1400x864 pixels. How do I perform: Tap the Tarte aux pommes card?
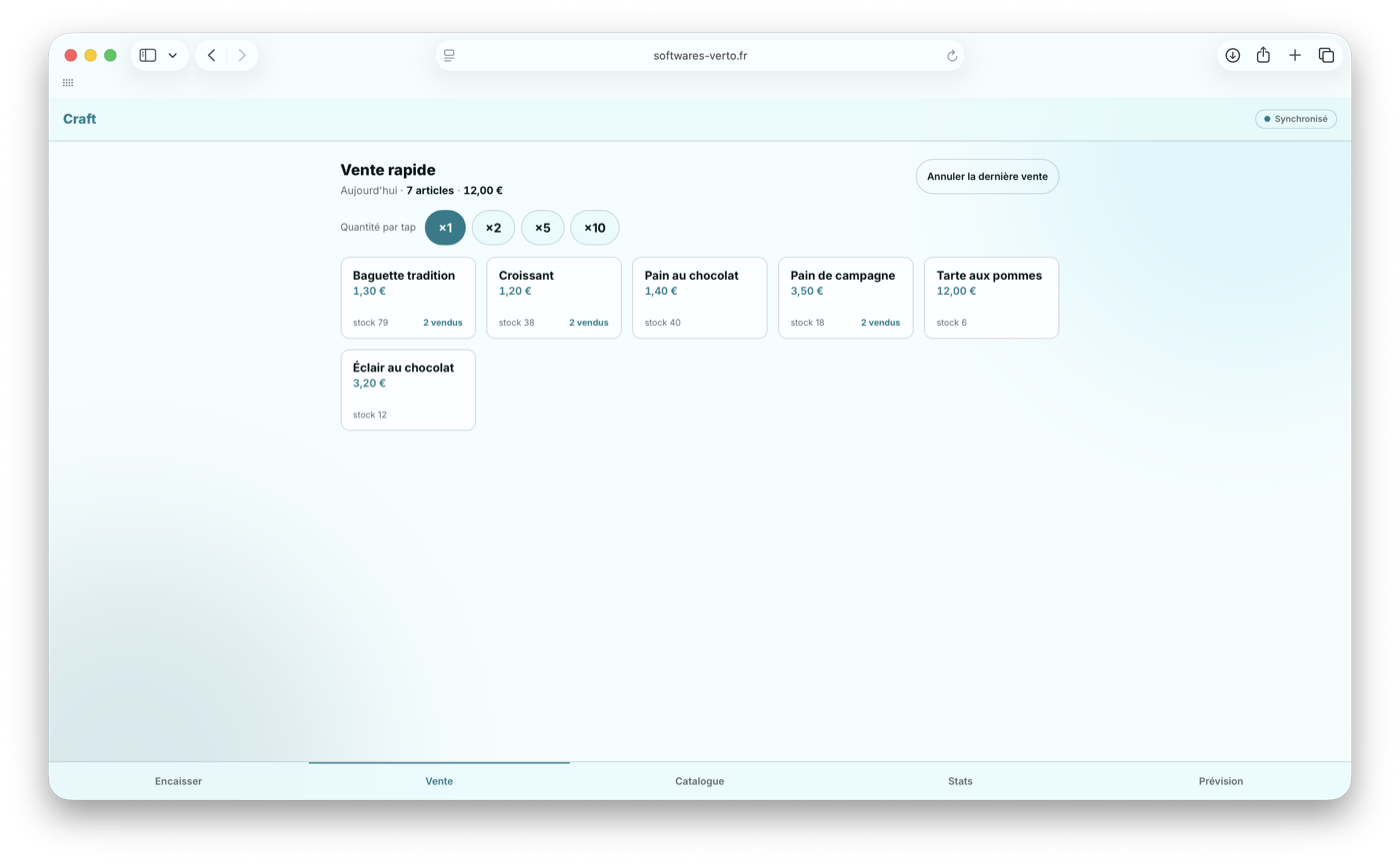point(992,298)
